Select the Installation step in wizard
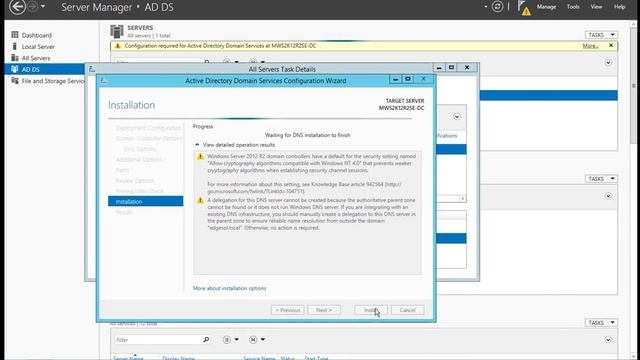 [x=146, y=201]
